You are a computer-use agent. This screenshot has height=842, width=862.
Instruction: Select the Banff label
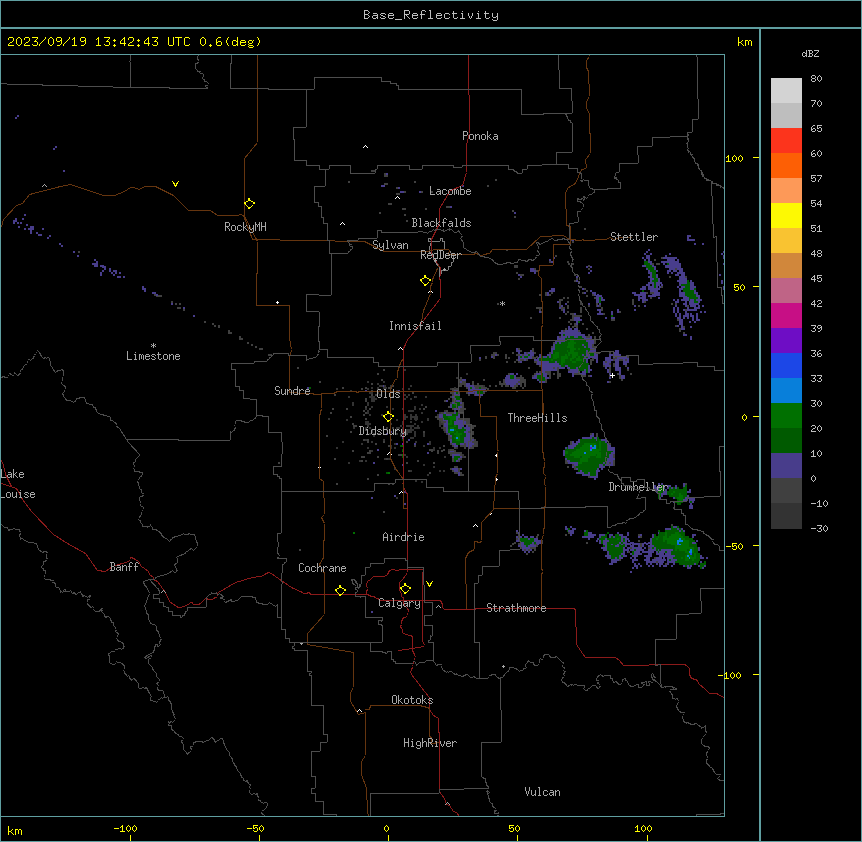pos(124,567)
